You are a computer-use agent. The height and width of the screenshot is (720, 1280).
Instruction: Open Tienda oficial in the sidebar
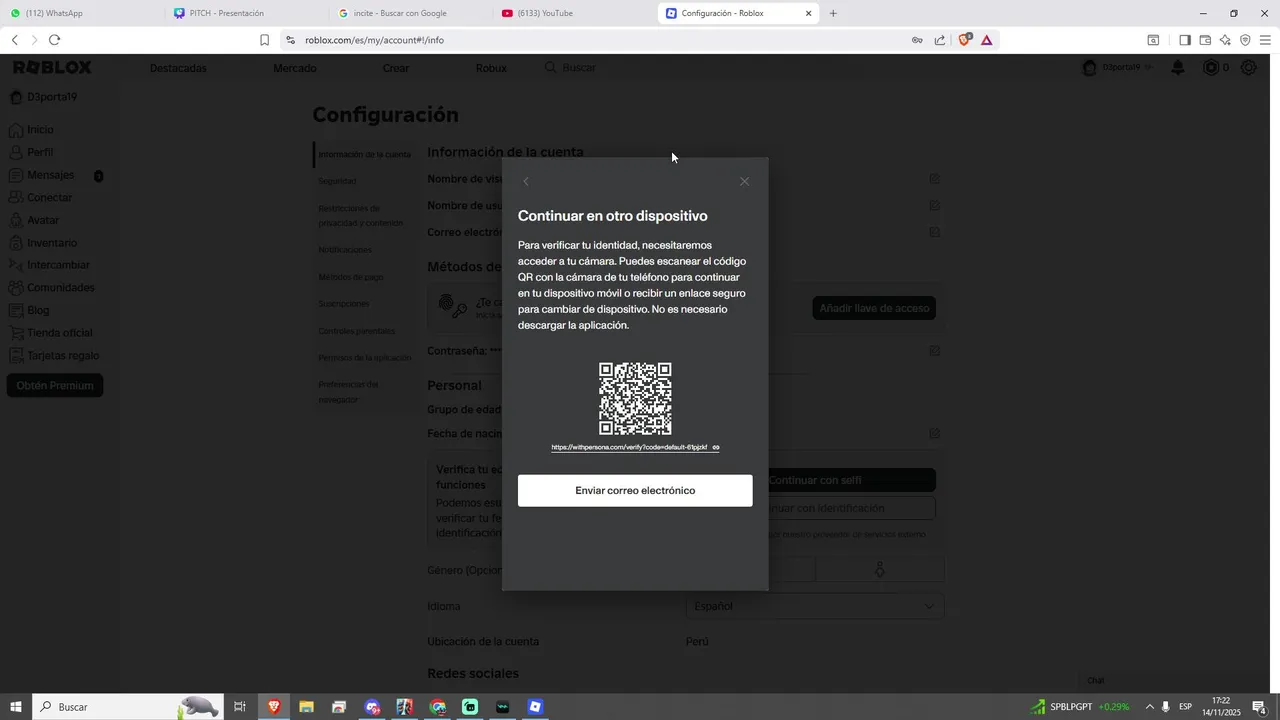coord(59,333)
